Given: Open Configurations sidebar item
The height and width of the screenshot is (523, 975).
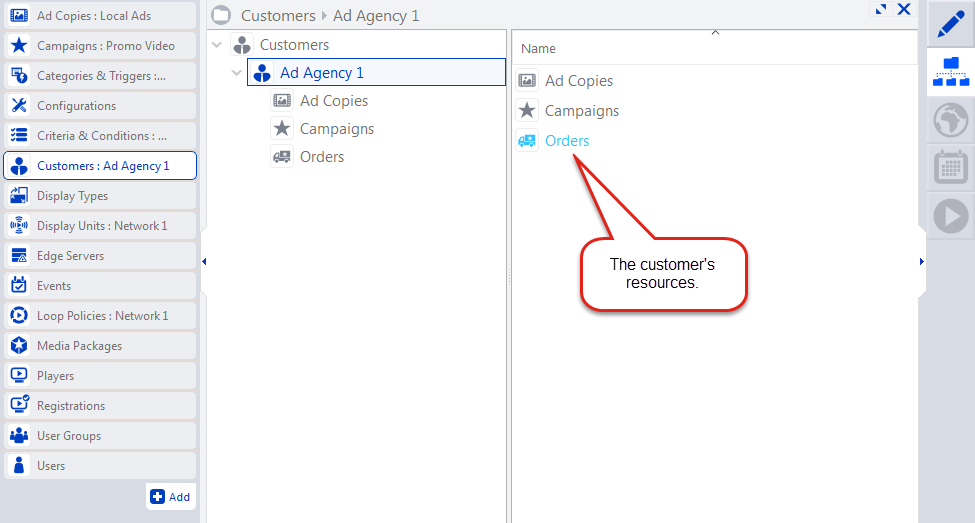Looking at the screenshot, I should 99,106.
